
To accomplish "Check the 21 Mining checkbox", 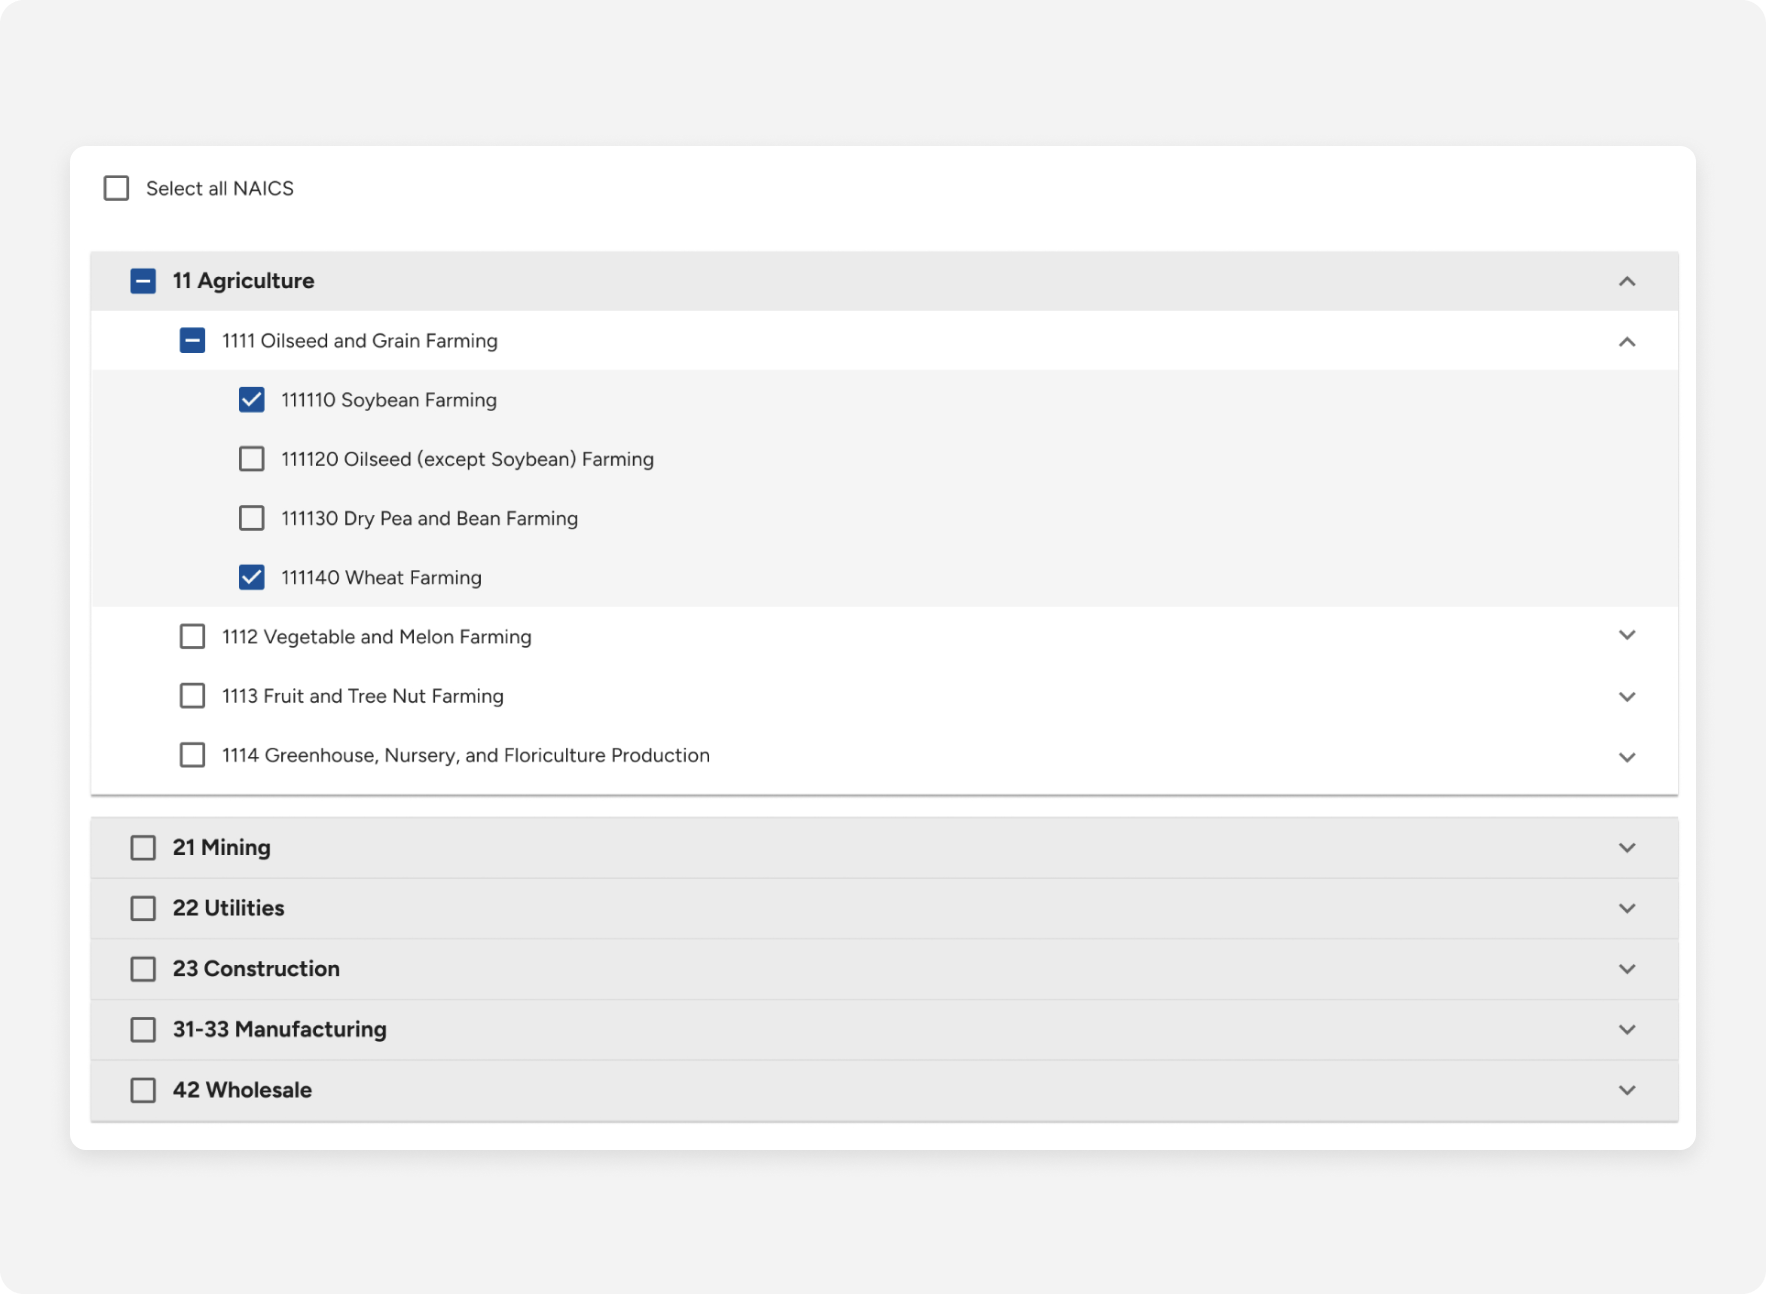I will 143,848.
